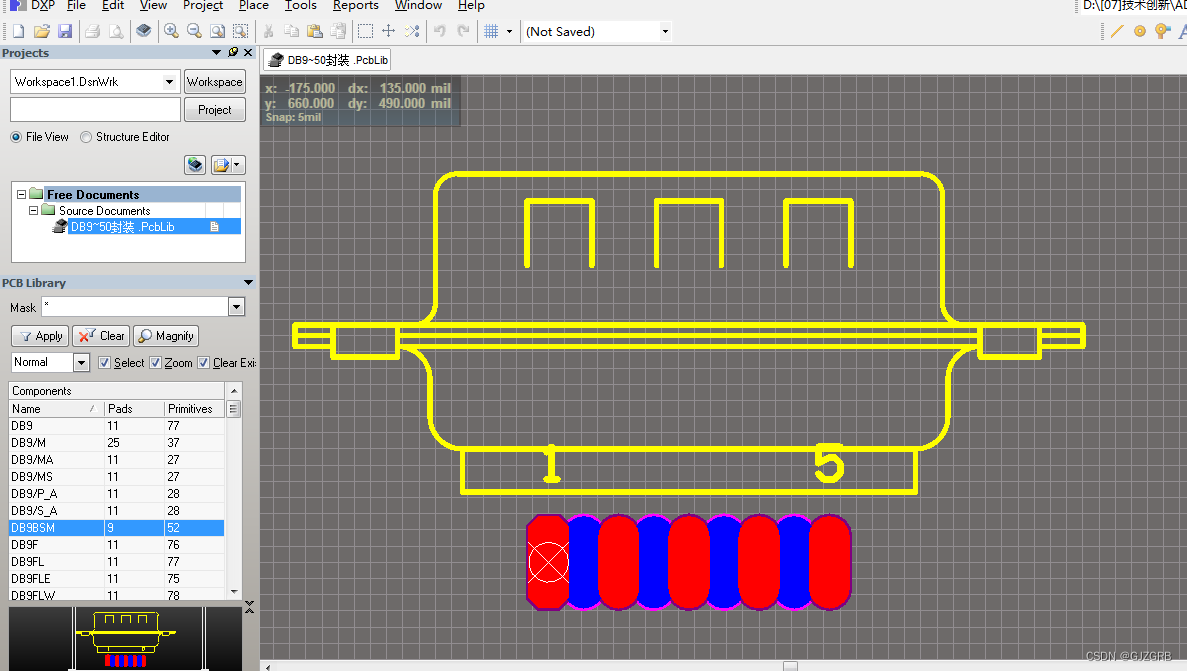Screen dimensions: 1187x671
Task: Click the Project button
Action: click(x=215, y=110)
